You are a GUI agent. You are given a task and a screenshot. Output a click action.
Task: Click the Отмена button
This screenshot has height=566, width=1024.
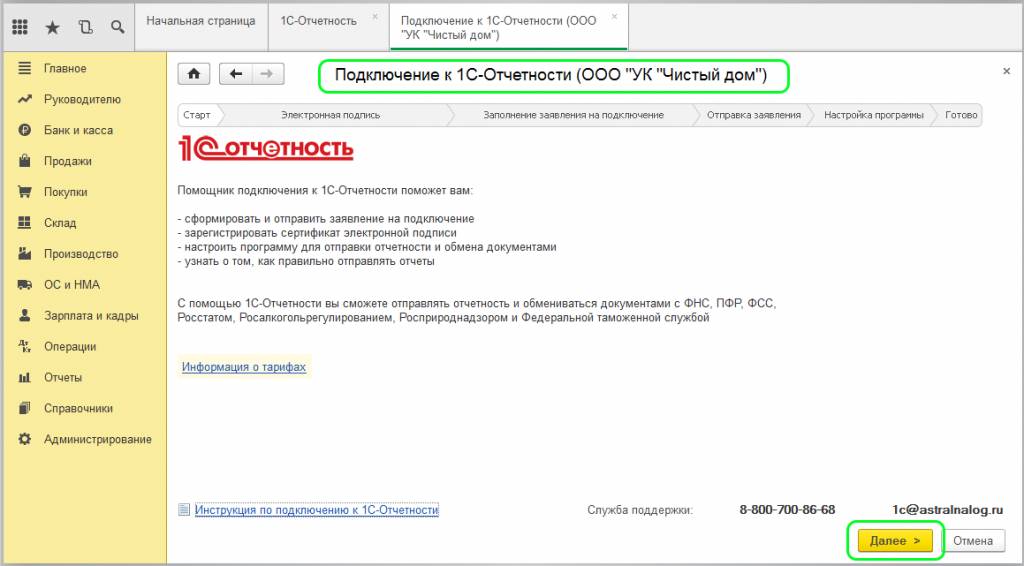(x=972, y=541)
